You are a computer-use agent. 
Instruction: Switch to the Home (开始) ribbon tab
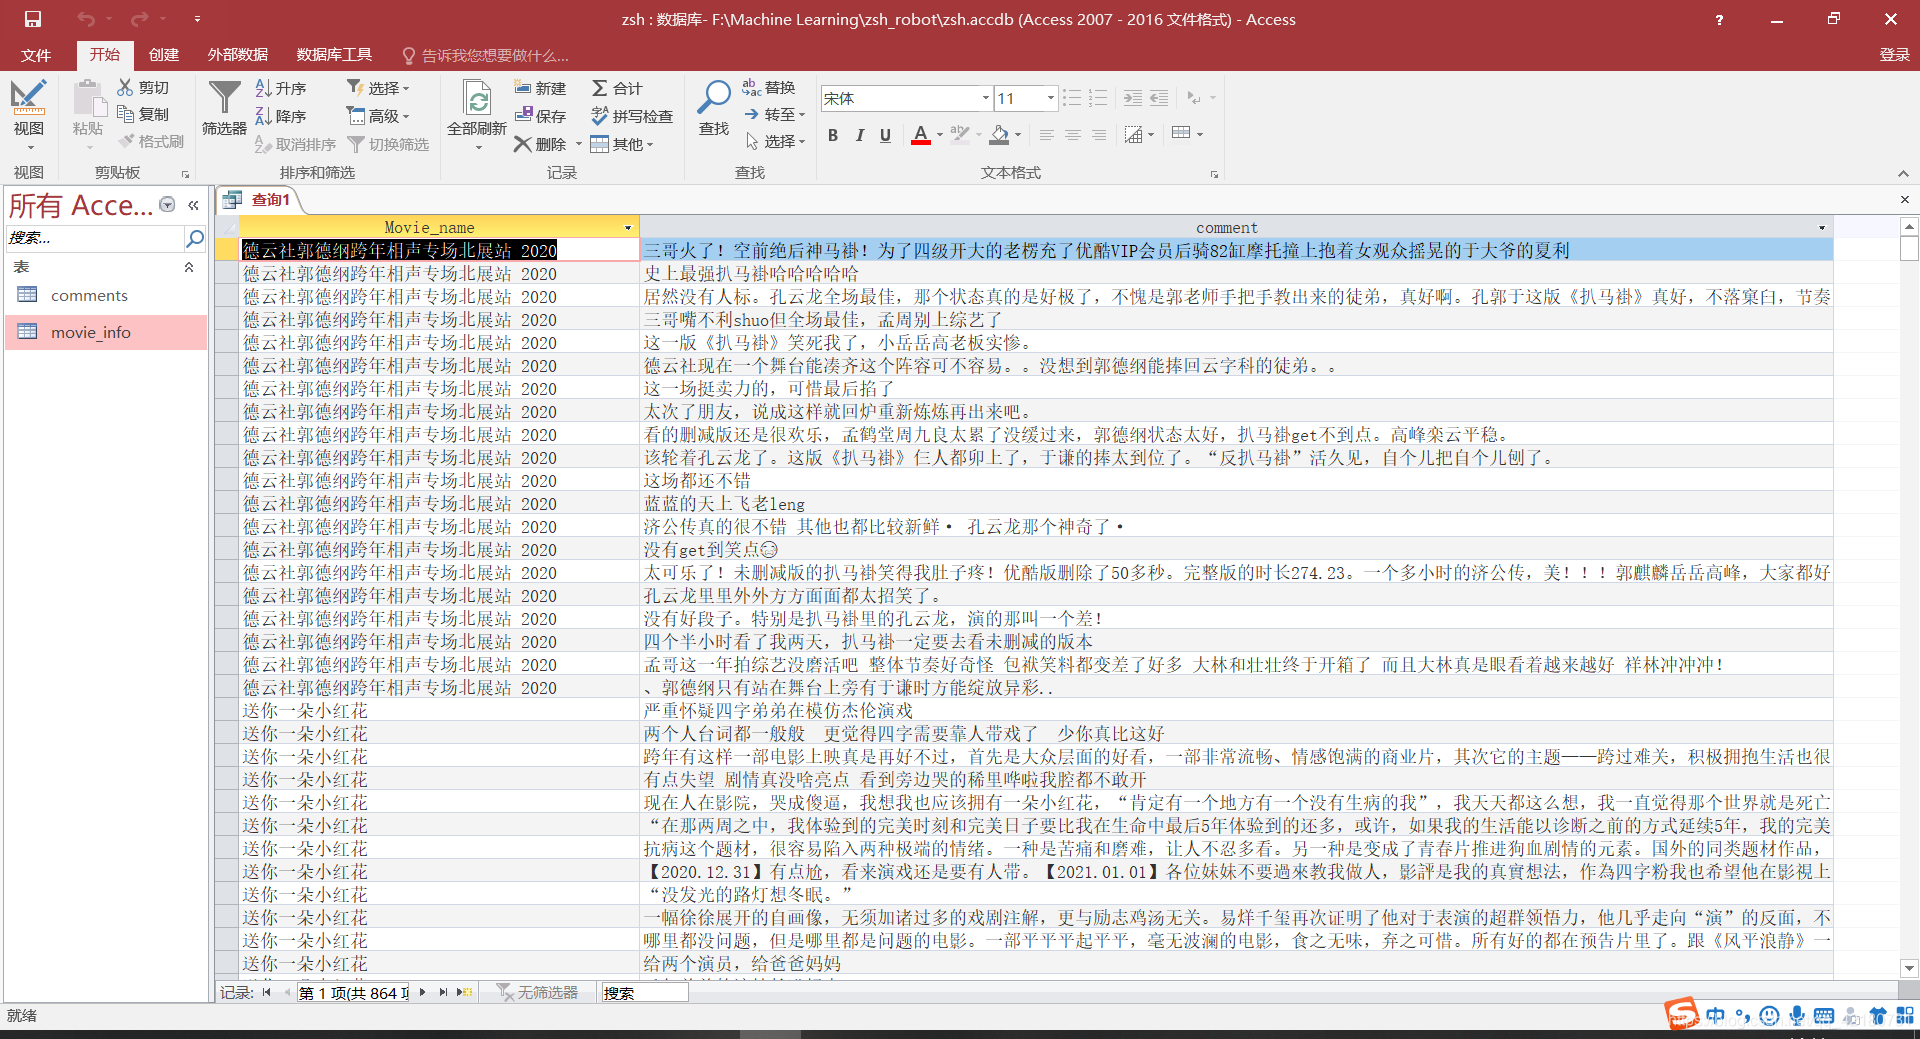pyautogui.click(x=105, y=55)
